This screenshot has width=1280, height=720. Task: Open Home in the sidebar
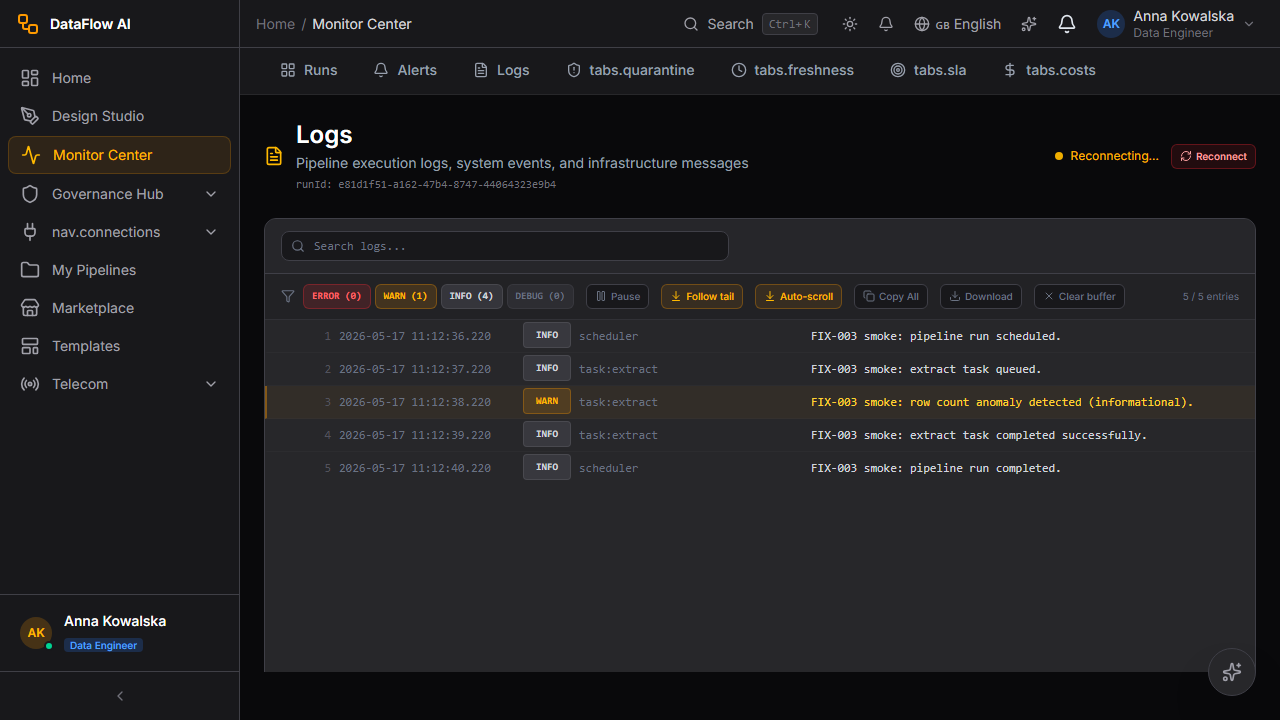point(119,78)
